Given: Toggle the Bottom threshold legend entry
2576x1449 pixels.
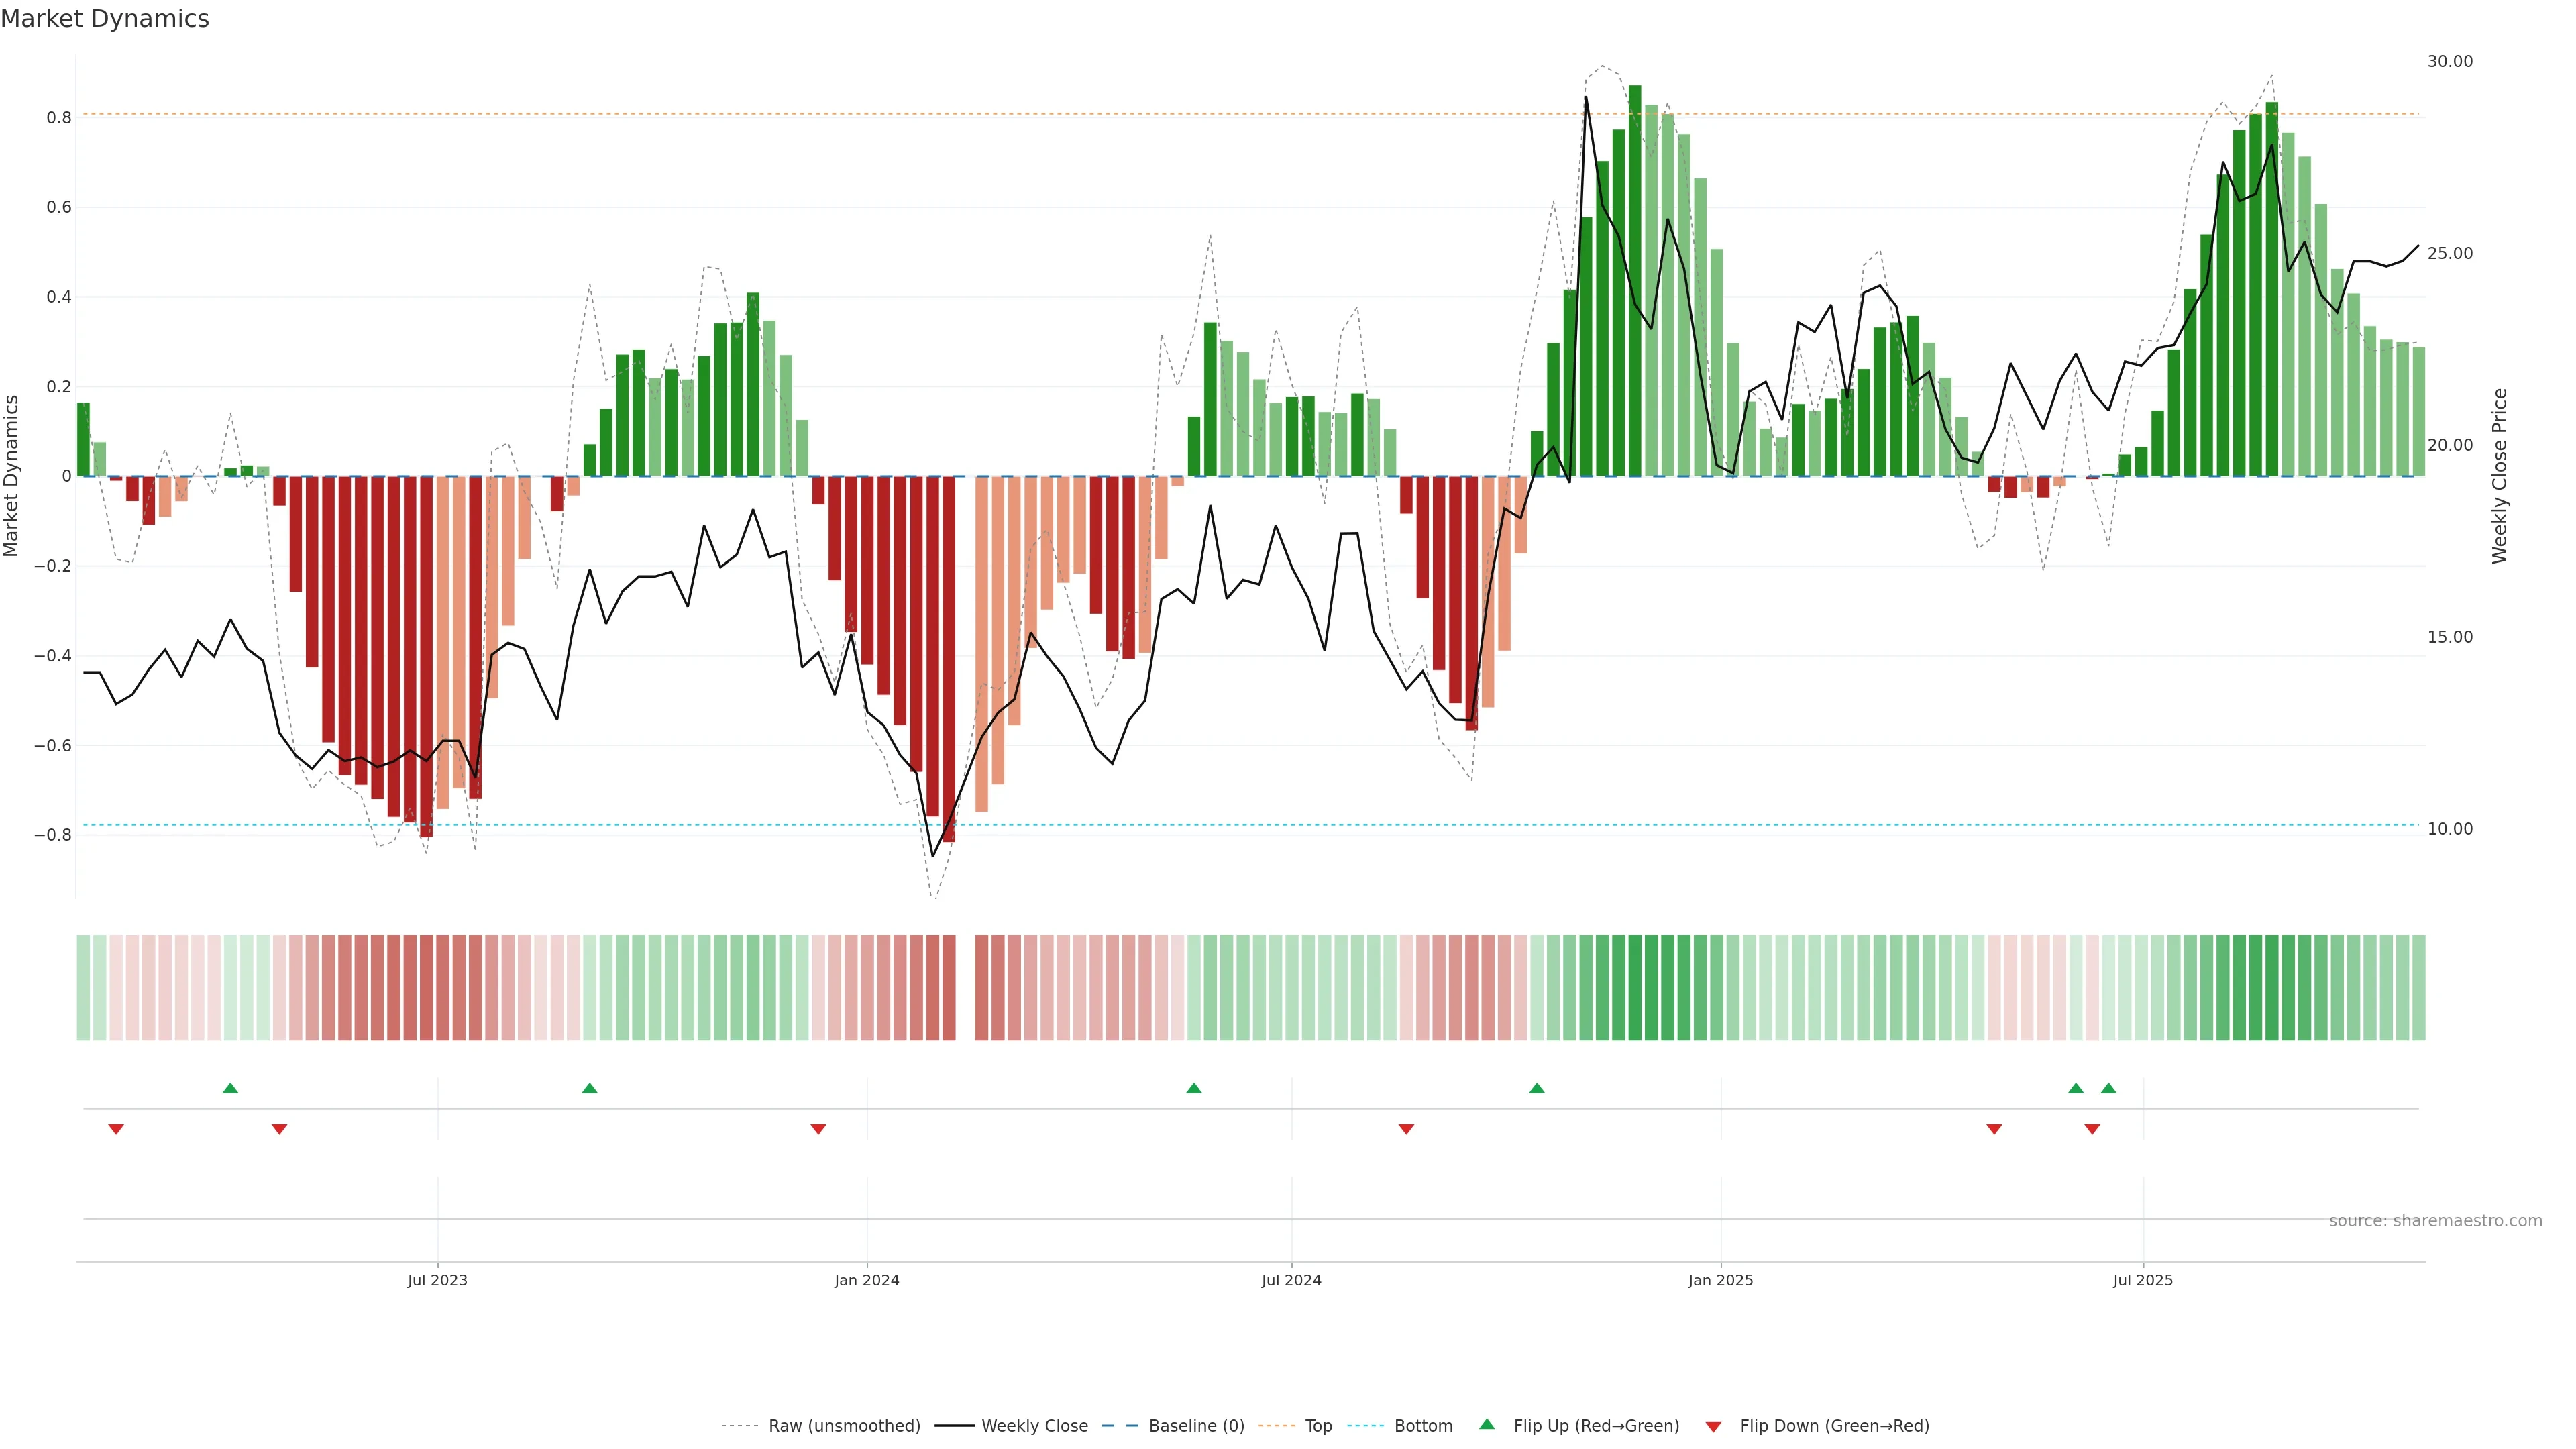Looking at the screenshot, I should [1423, 1426].
